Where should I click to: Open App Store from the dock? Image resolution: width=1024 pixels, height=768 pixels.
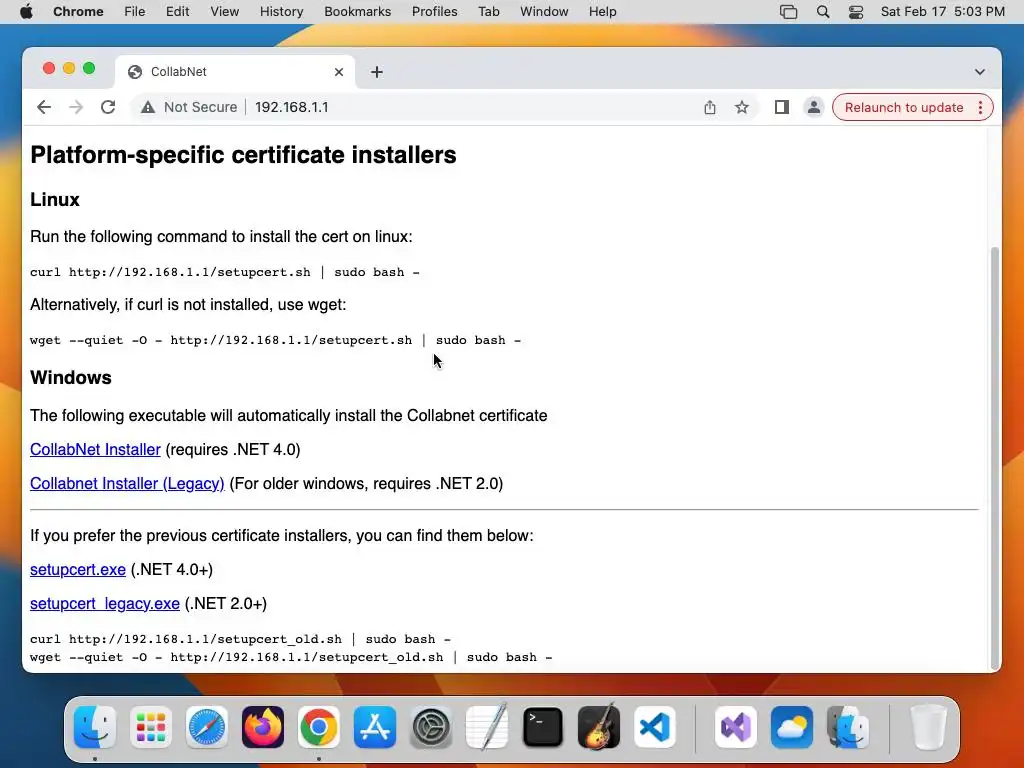pos(375,727)
